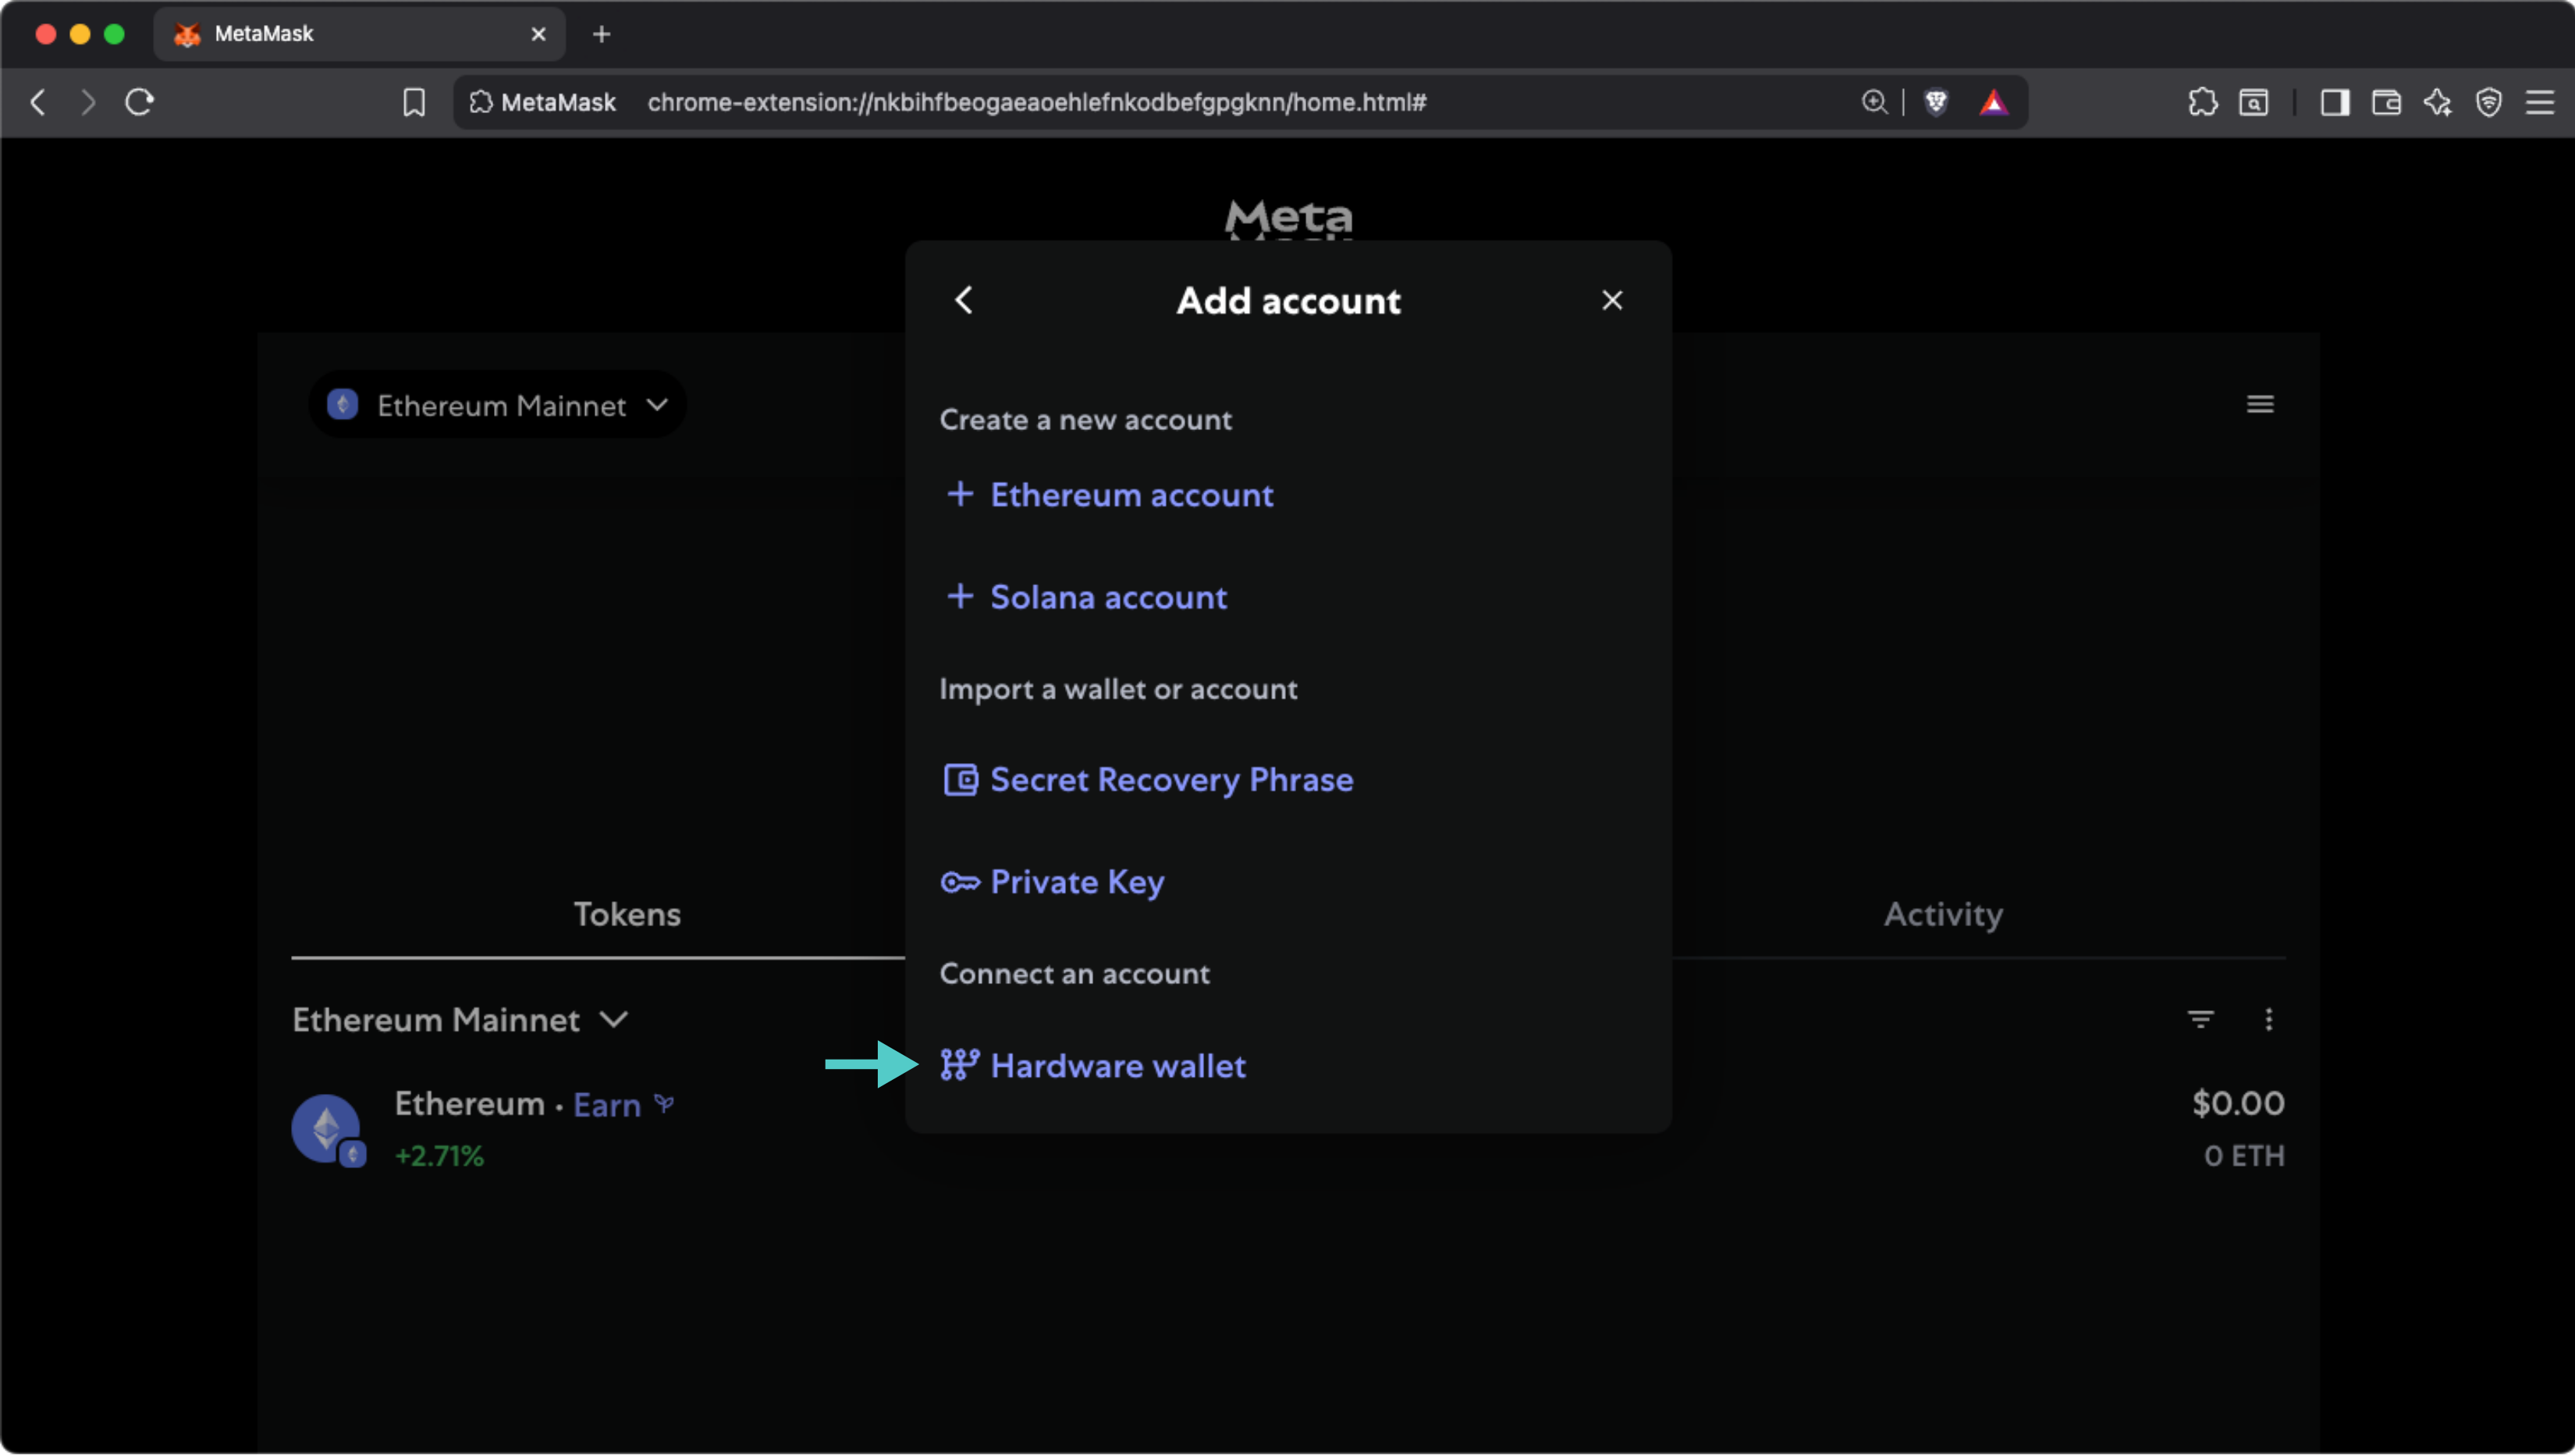Screen dimensions: 2575x1456
Task: Import using Secret Recovery Phrase
Action: (1148, 779)
